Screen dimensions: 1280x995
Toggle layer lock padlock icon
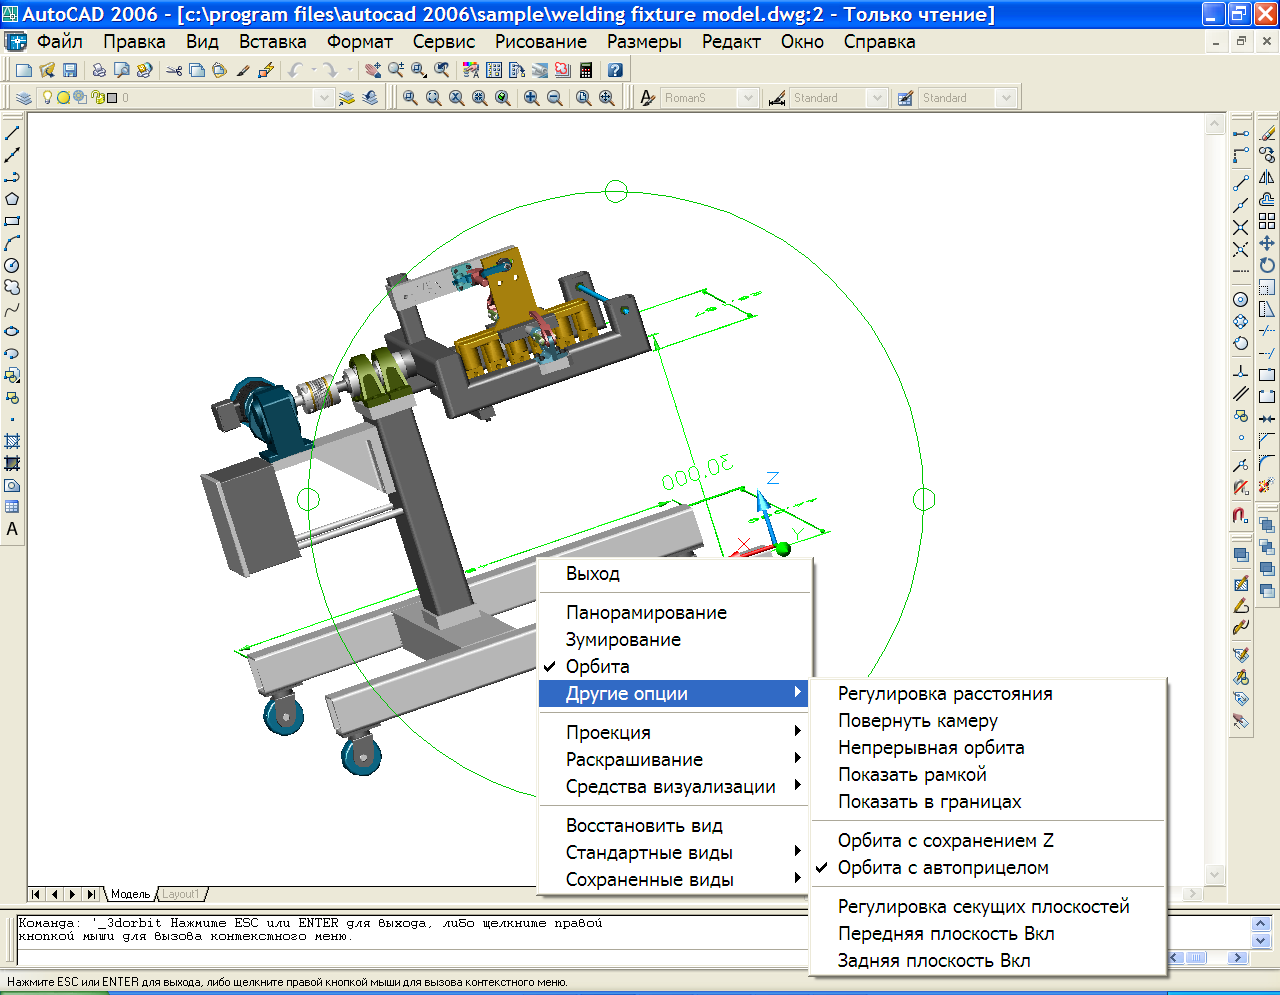97,97
